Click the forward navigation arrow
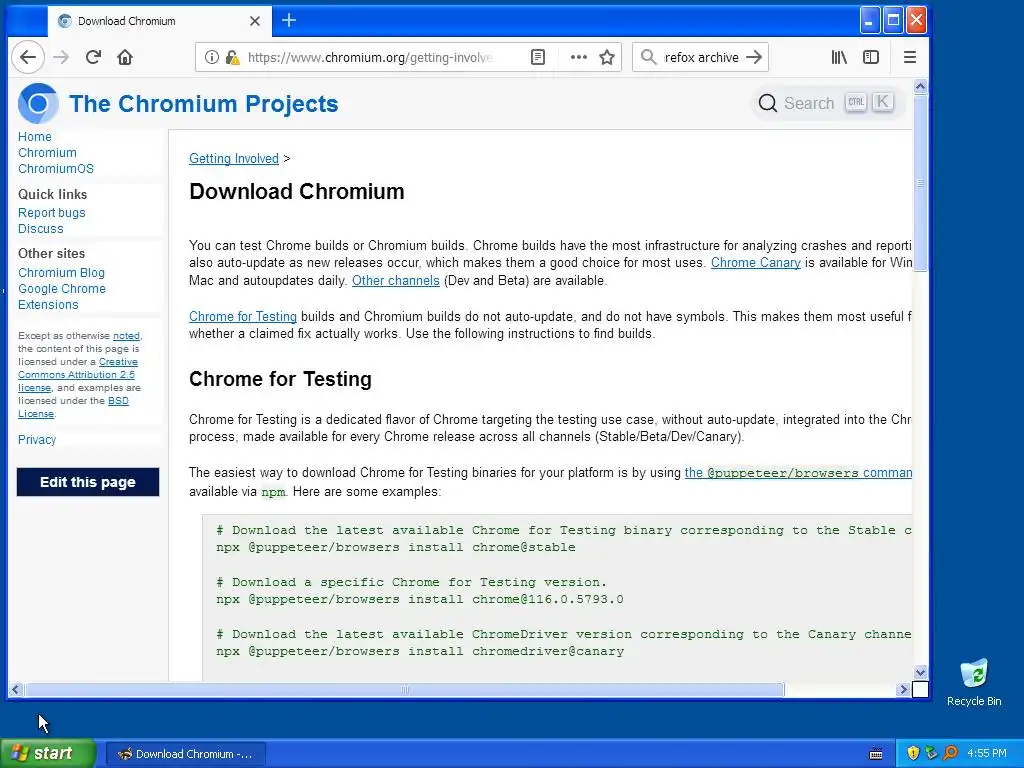This screenshot has width=1024, height=768. tap(61, 57)
